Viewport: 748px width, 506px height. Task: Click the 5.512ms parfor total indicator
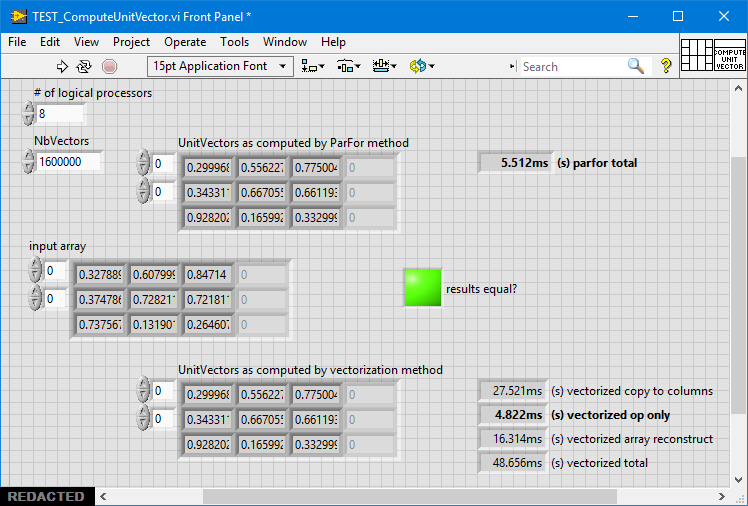(515, 163)
